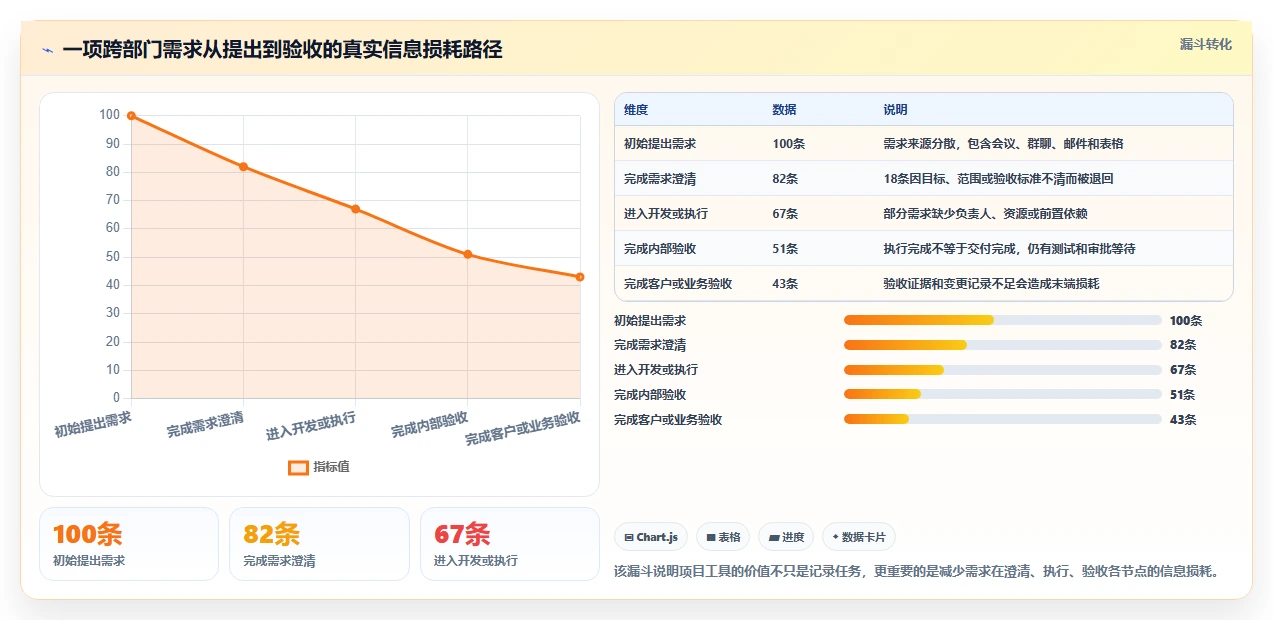This screenshot has width=1273, height=620.
Task: Select table cell 初始提出需求
Action: (660, 144)
